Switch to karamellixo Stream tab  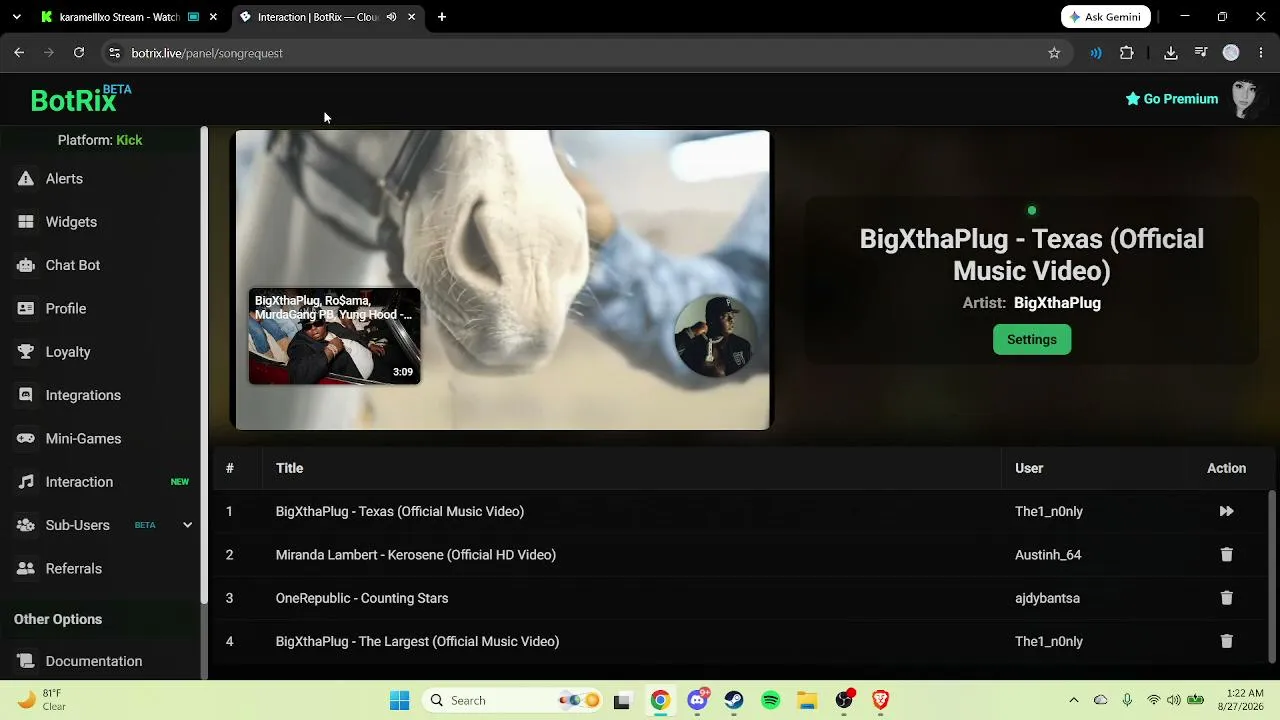pos(119,17)
